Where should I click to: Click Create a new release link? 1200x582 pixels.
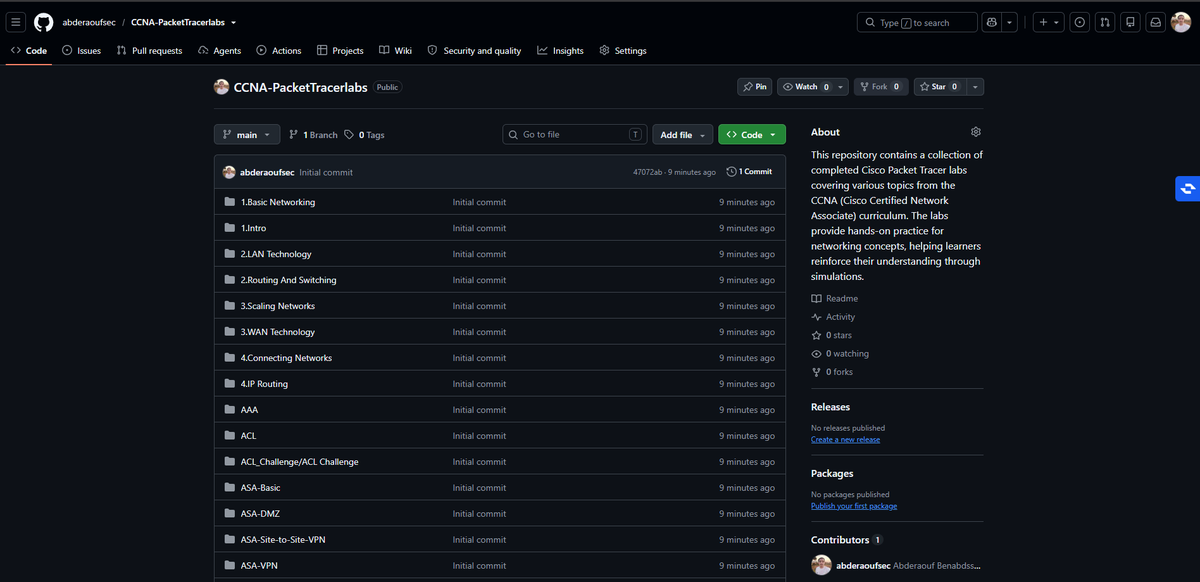[846, 439]
